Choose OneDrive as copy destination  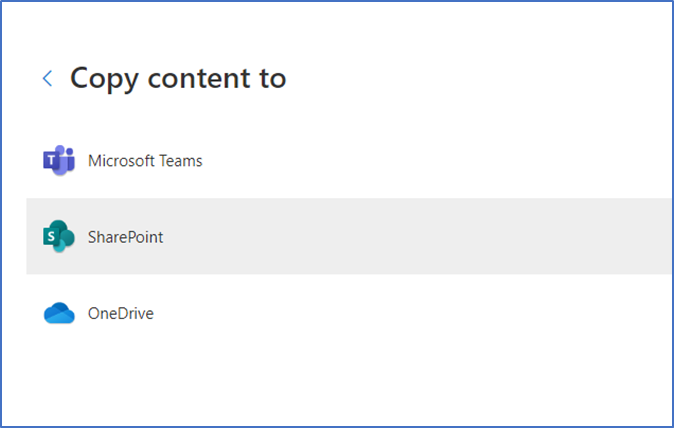tap(349, 313)
